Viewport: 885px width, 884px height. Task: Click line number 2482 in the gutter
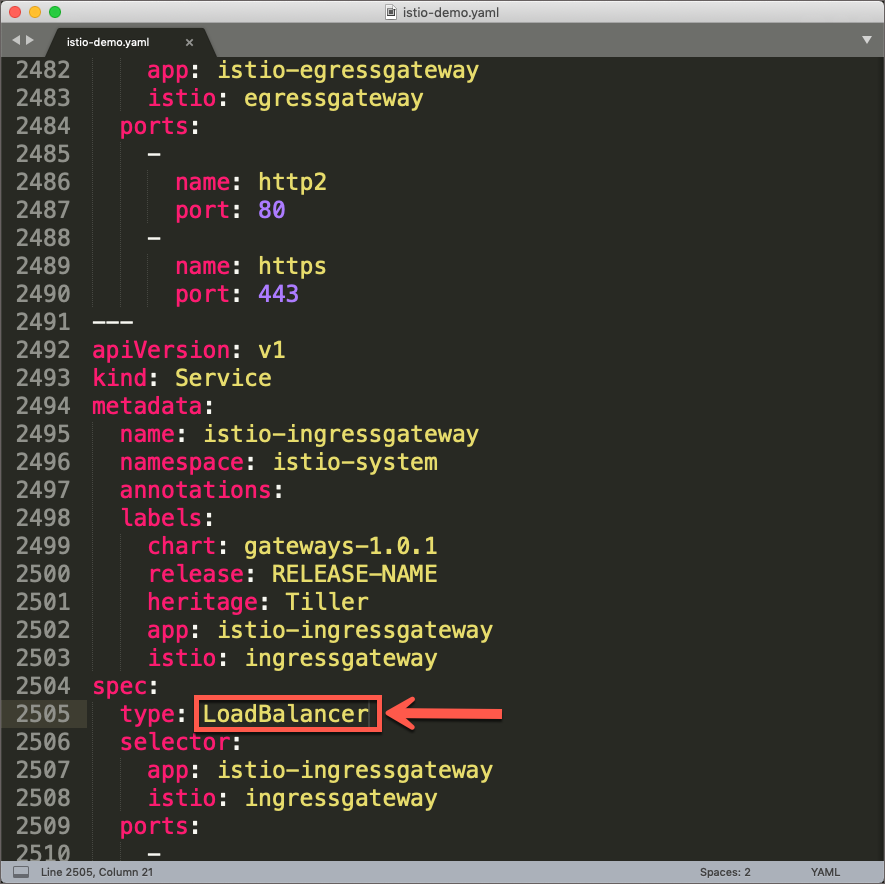[43, 70]
